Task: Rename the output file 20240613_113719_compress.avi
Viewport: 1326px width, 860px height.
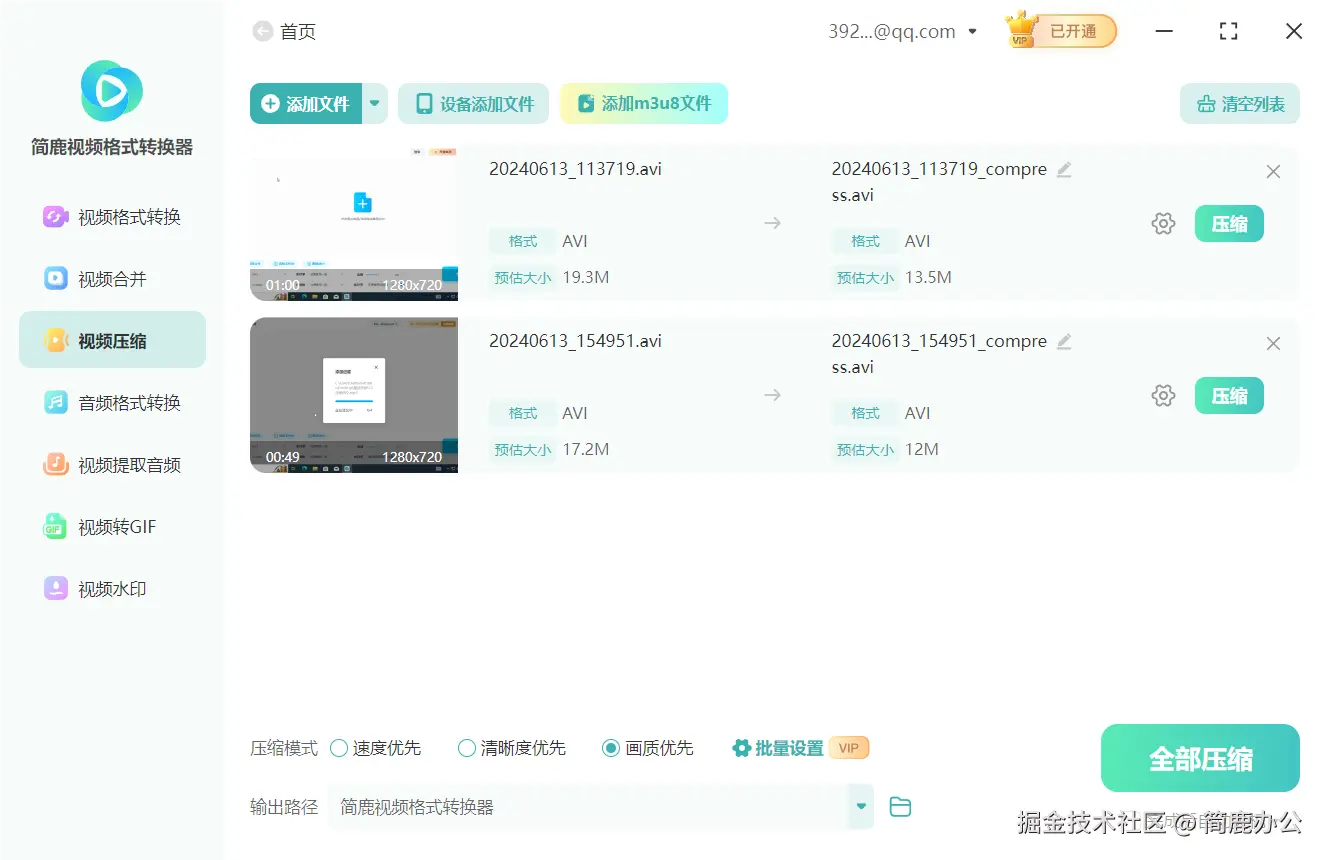Action: pos(1064,170)
